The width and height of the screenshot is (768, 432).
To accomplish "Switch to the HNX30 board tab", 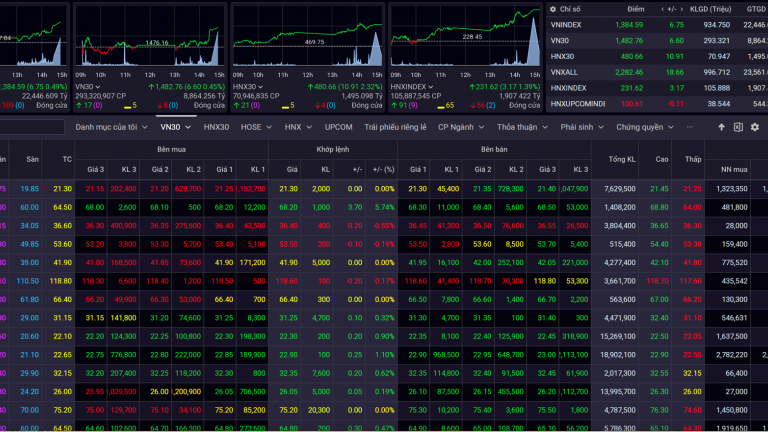I will tap(216, 127).
